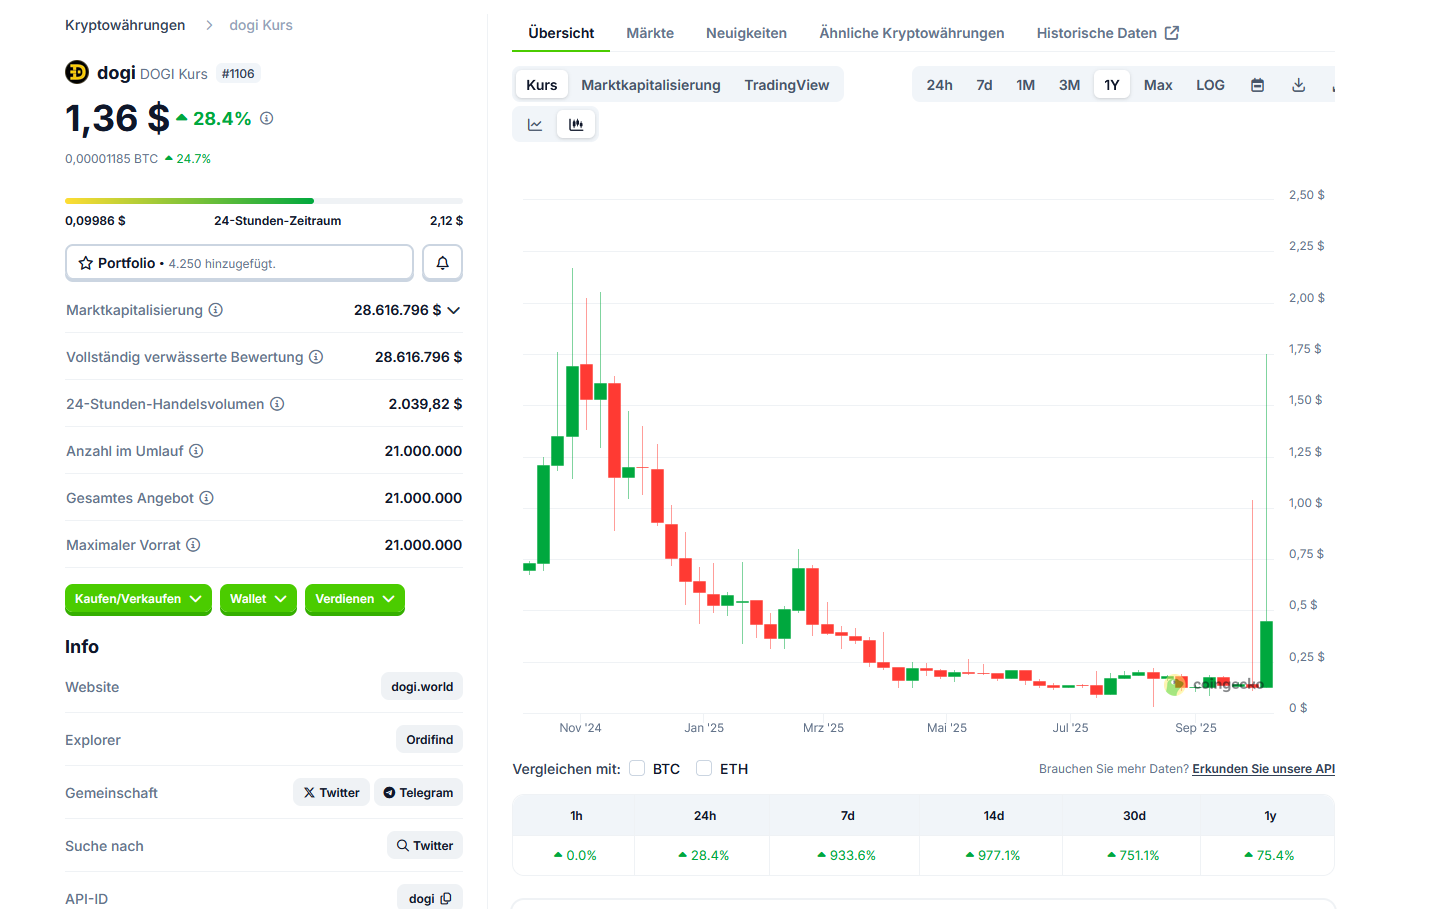Screen dimensions: 1448x909
Task: Open the dogi.world website link
Action: [x=422, y=687]
